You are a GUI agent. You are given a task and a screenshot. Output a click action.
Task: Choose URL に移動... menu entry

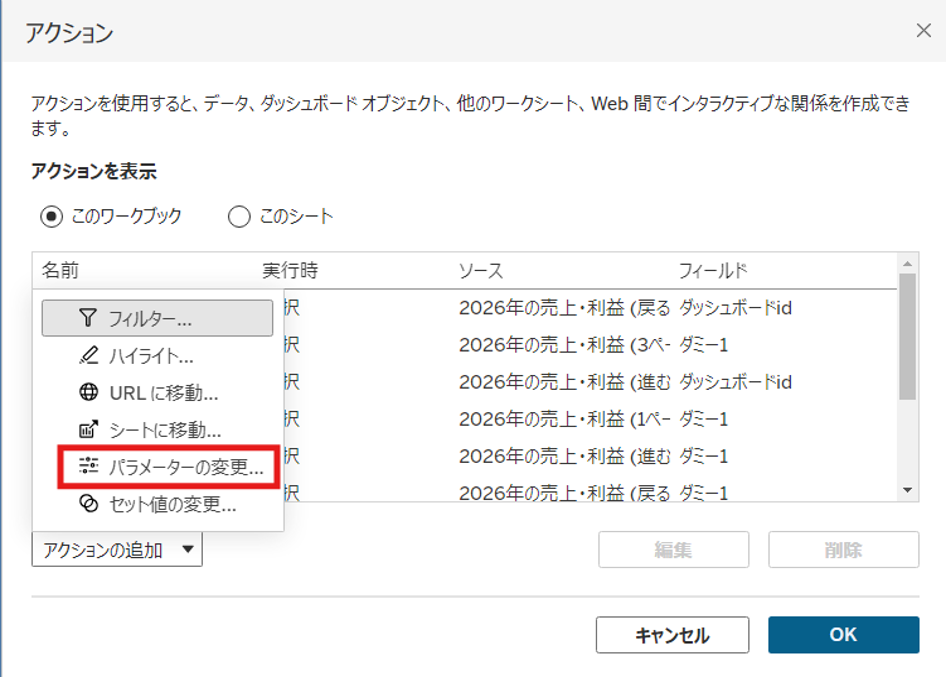point(157,393)
